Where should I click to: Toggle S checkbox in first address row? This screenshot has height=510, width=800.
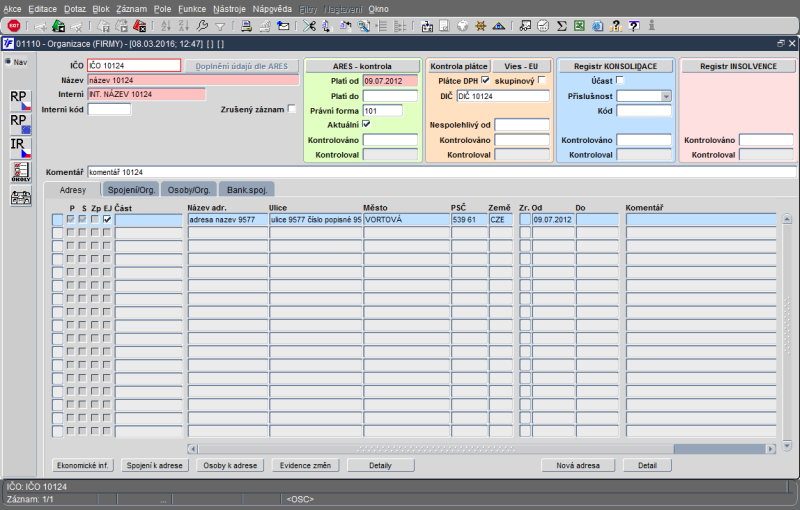coord(83,219)
